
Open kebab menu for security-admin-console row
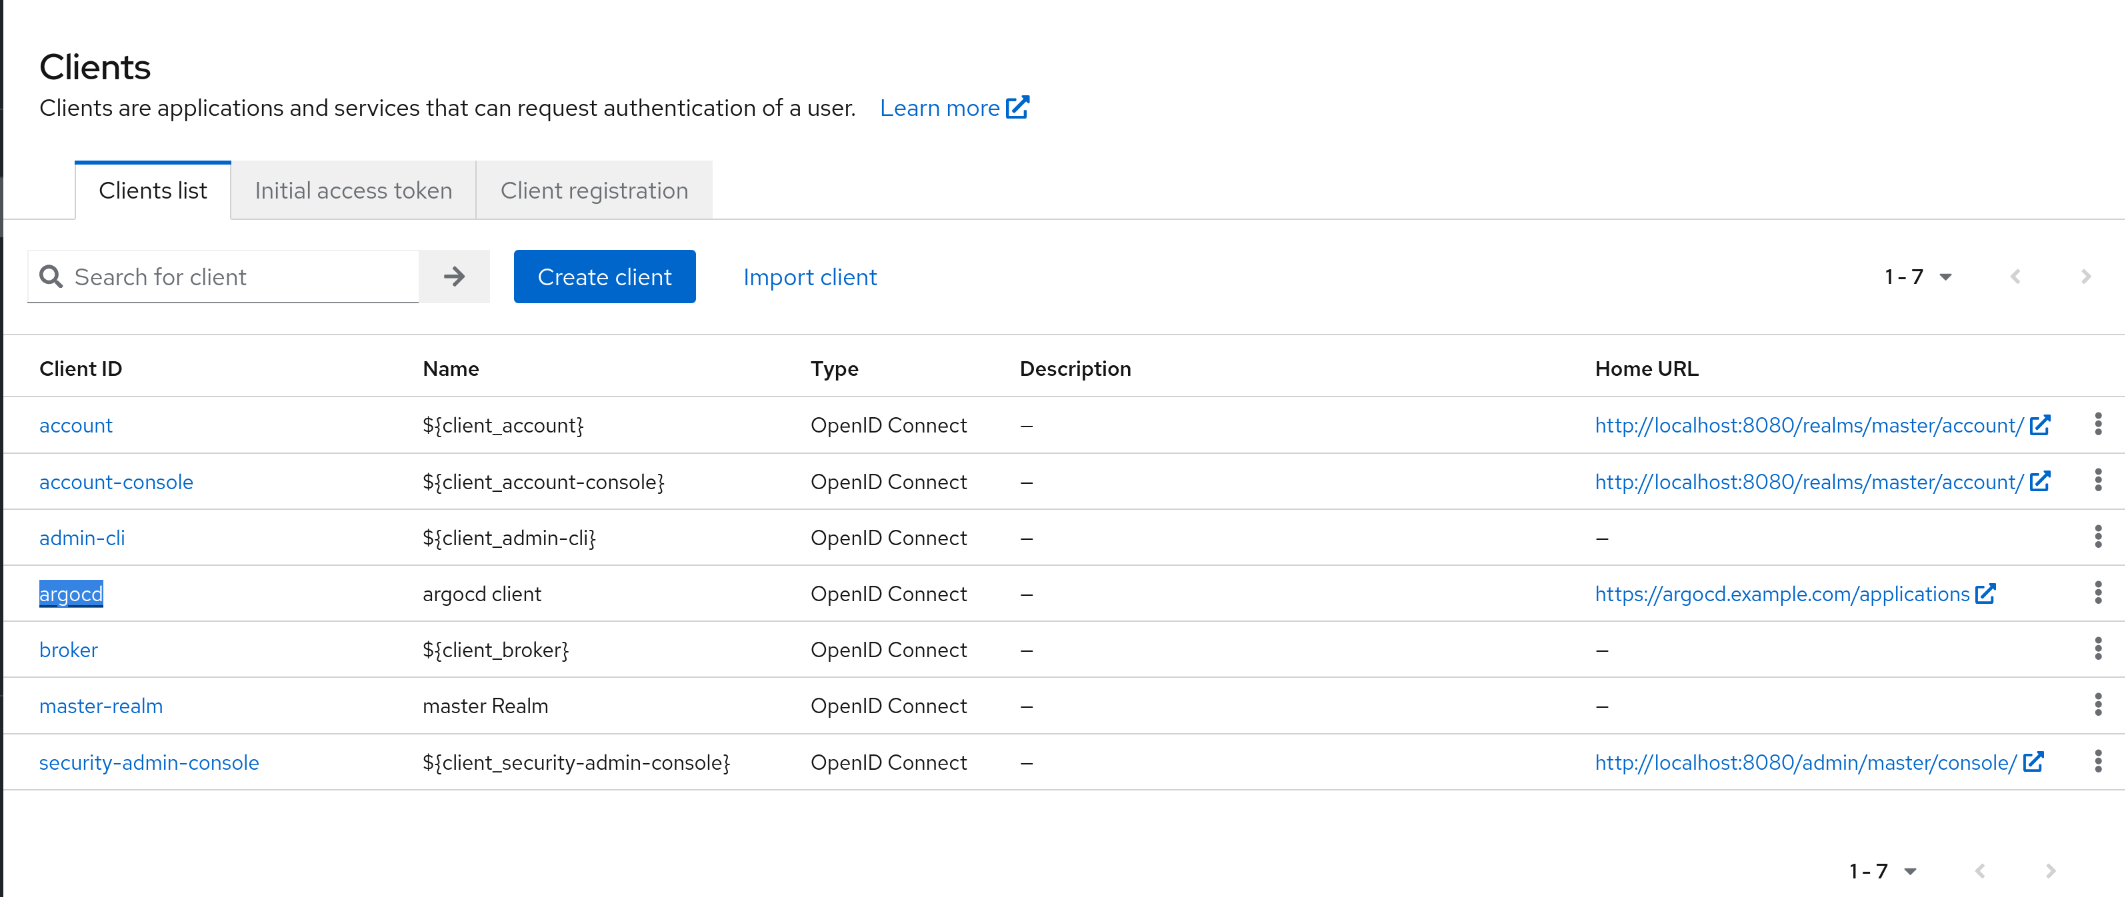point(2098,762)
